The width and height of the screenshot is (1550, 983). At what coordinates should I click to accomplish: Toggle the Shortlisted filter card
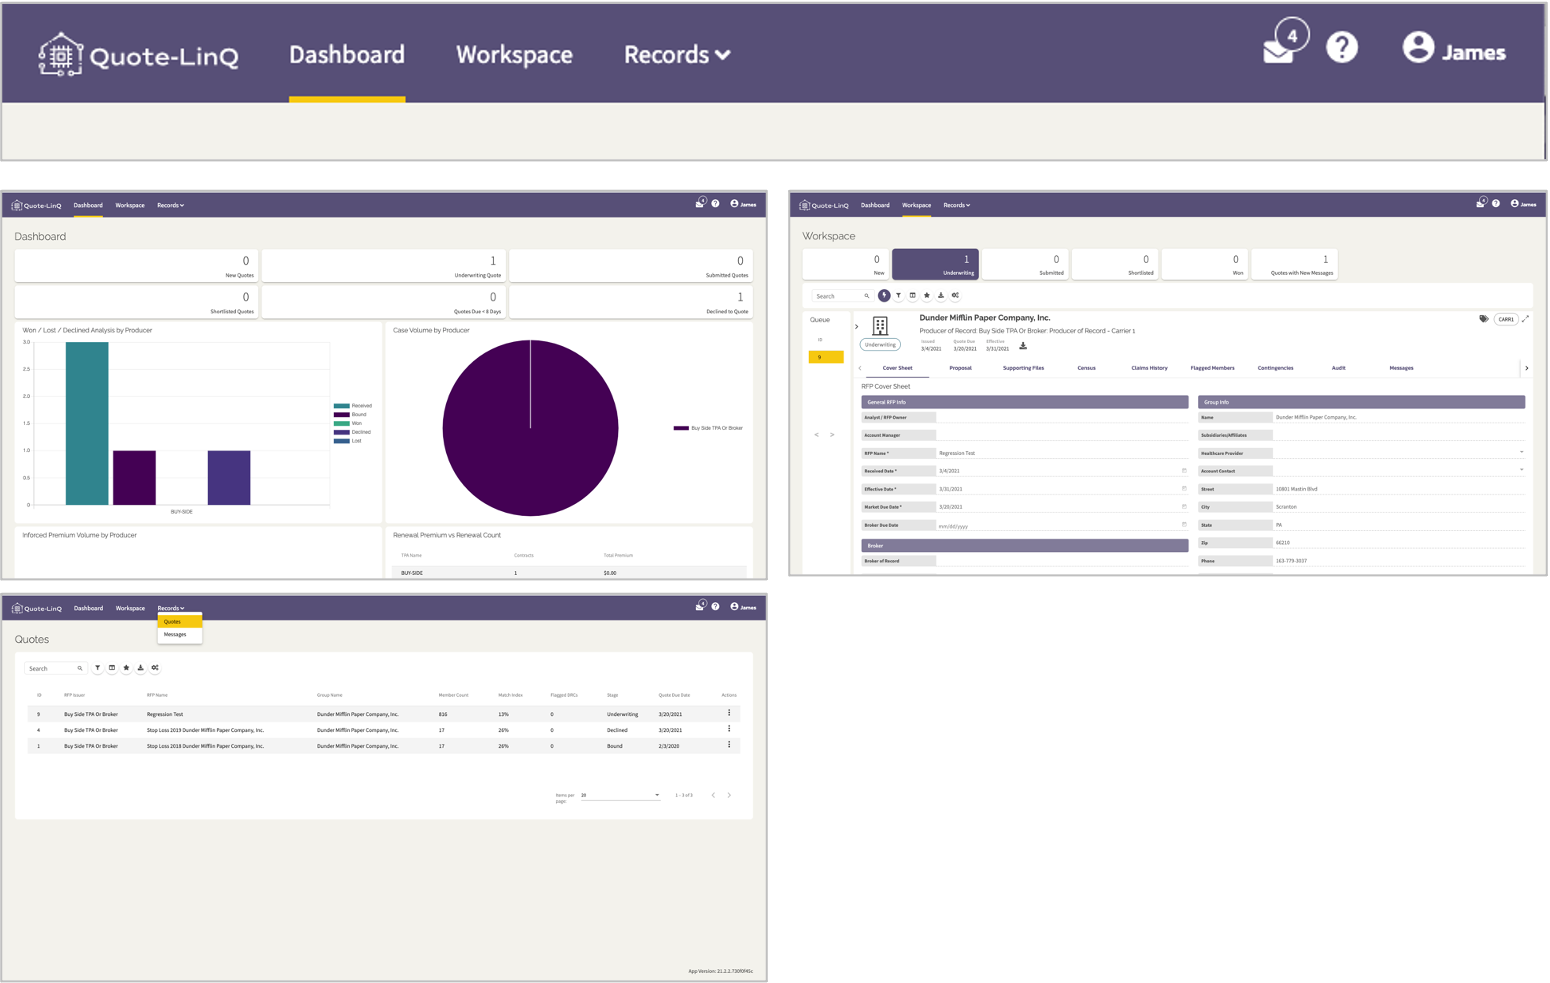[1115, 263]
